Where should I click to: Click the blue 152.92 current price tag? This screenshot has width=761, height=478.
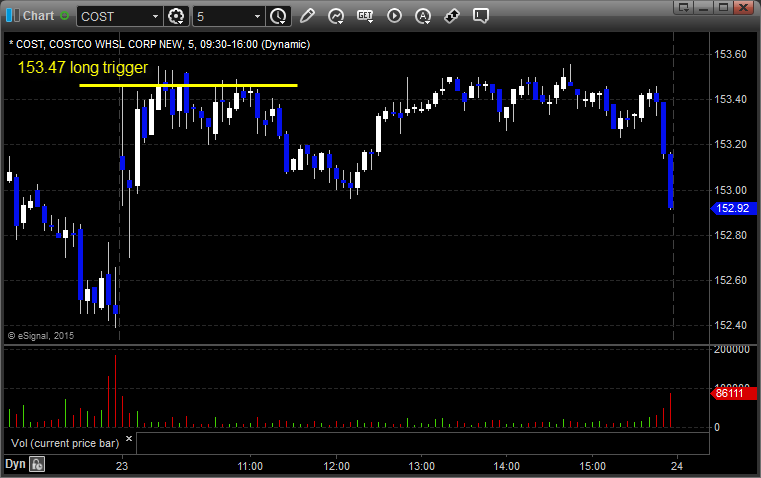(733, 208)
